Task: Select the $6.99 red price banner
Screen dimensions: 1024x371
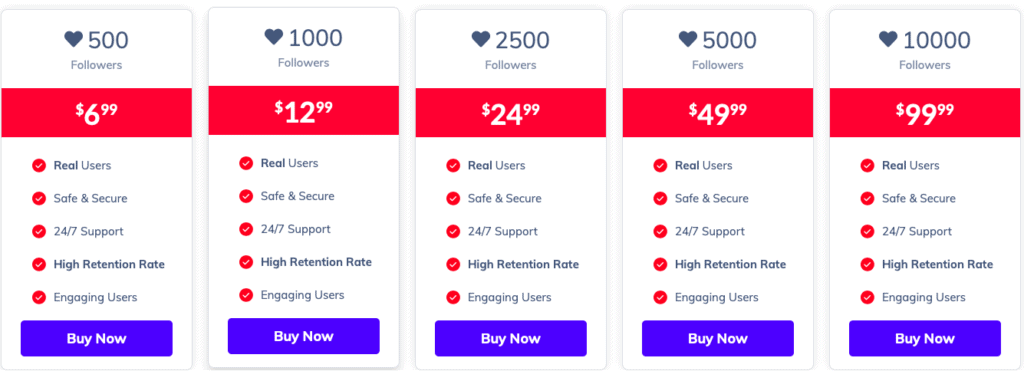Action: [97, 113]
